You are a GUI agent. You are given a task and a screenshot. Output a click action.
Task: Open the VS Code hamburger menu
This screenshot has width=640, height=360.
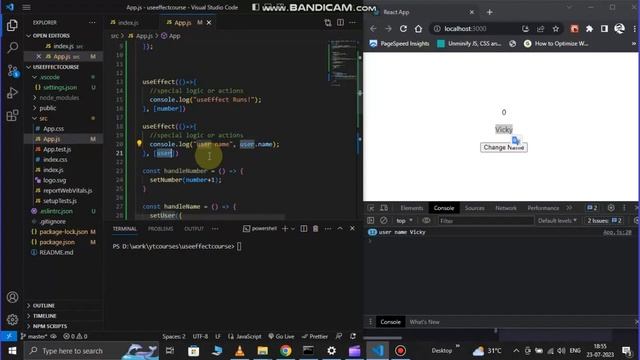click(x=27, y=7)
